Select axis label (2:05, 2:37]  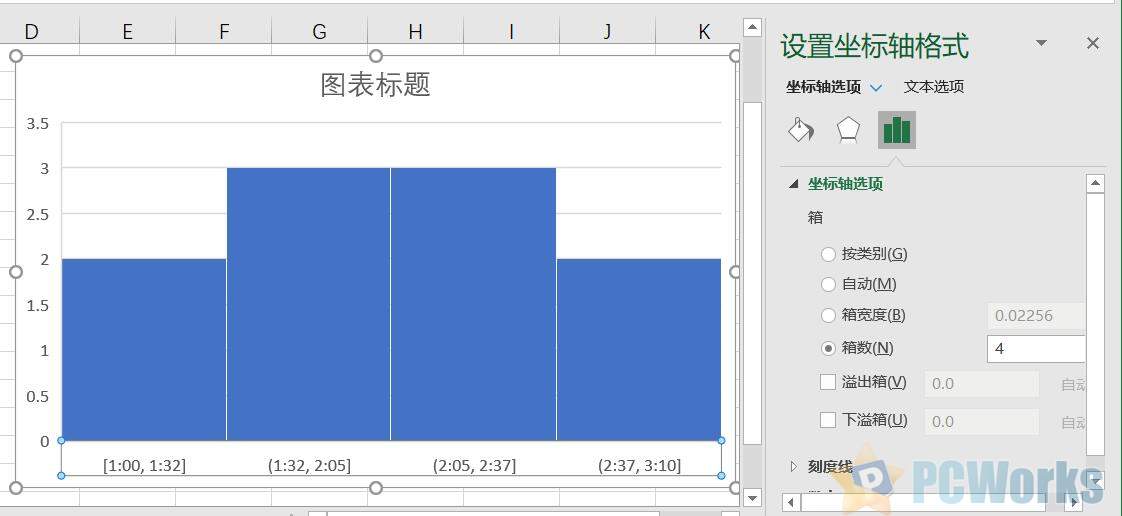click(x=474, y=466)
